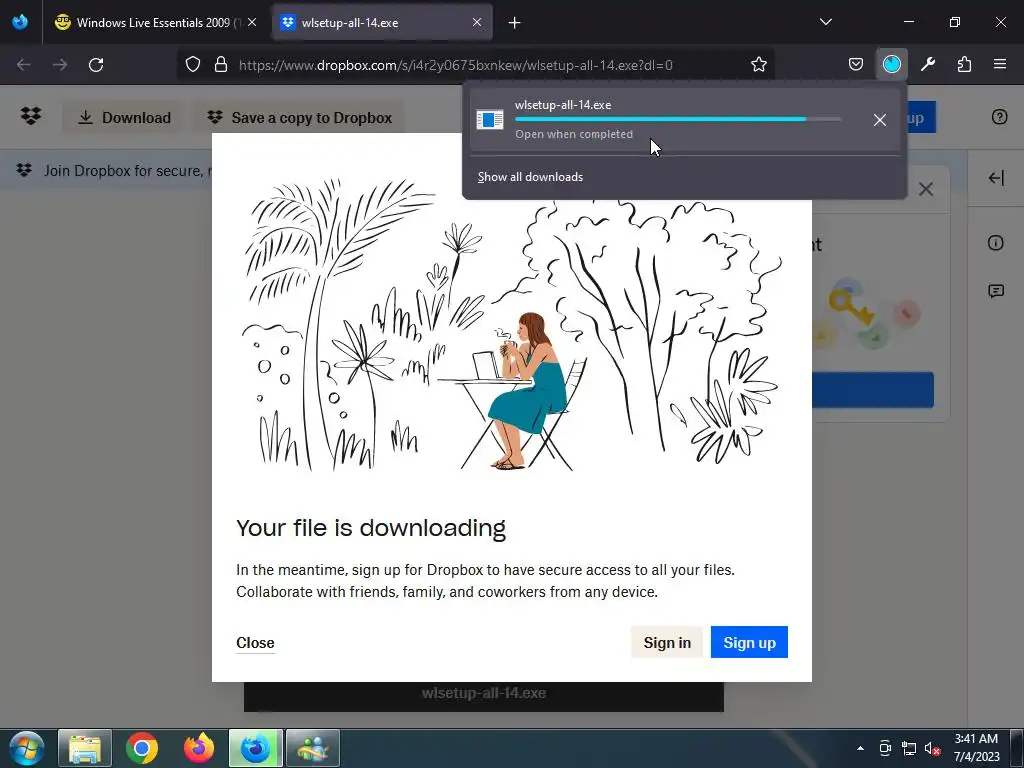Select the wlsetup-all-14.exe browser tab

pyautogui.click(x=383, y=22)
